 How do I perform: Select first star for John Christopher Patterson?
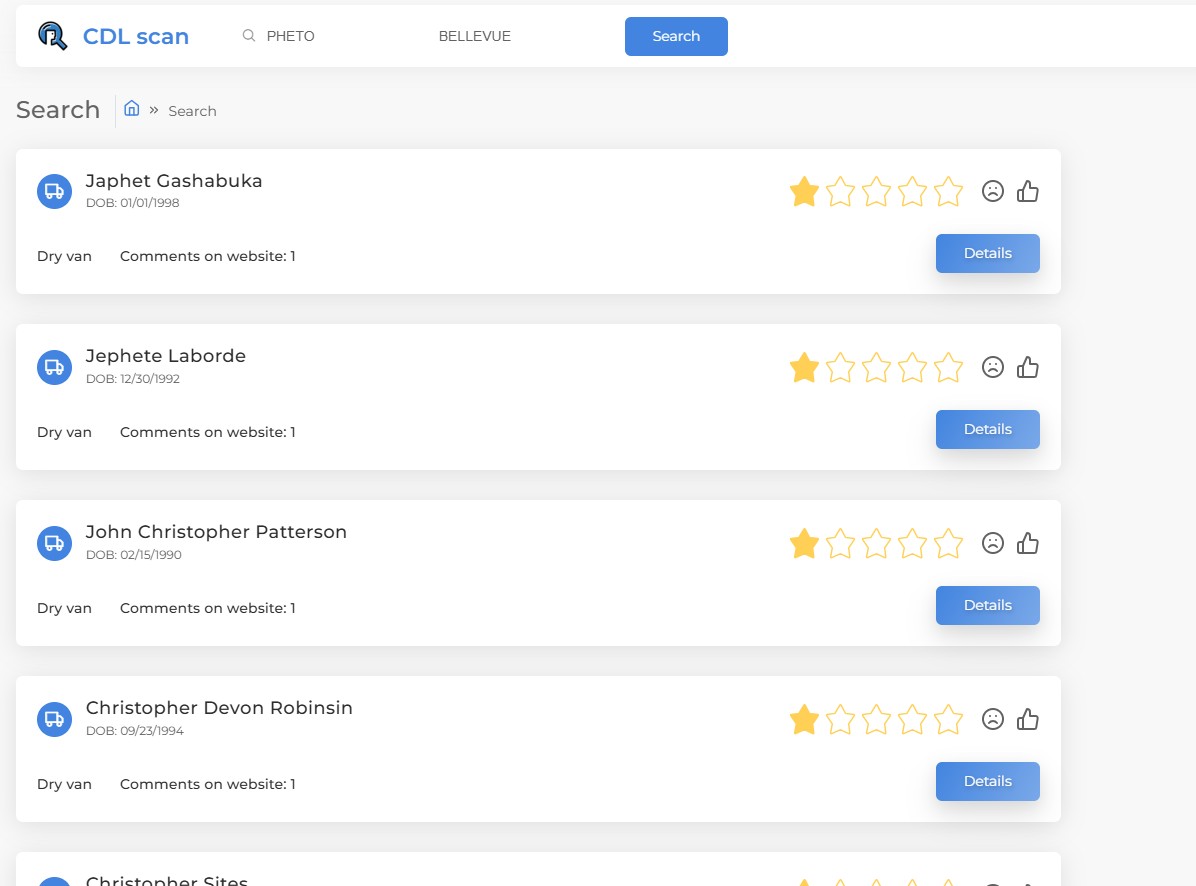[804, 544]
